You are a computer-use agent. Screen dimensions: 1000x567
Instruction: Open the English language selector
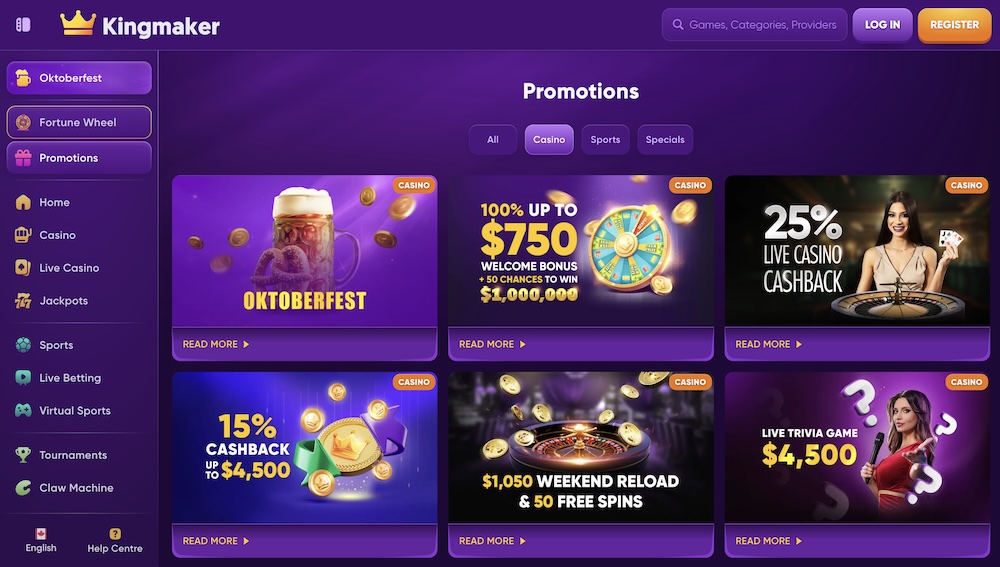pos(41,540)
